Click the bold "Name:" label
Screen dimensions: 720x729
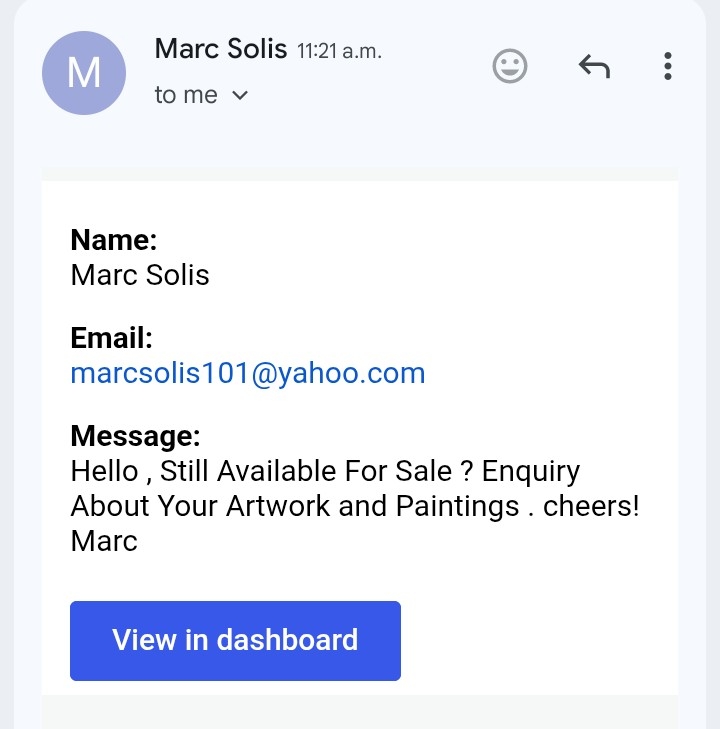point(114,240)
